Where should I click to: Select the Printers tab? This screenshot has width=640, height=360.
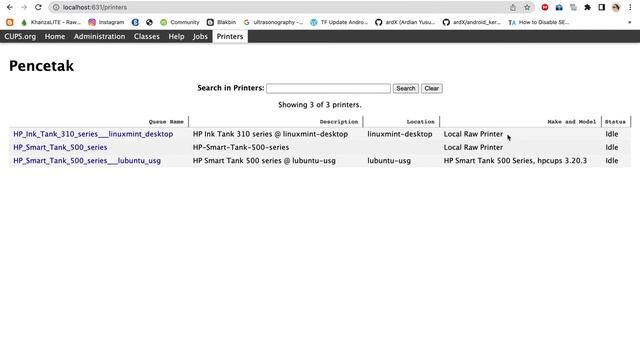pyautogui.click(x=230, y=36)
